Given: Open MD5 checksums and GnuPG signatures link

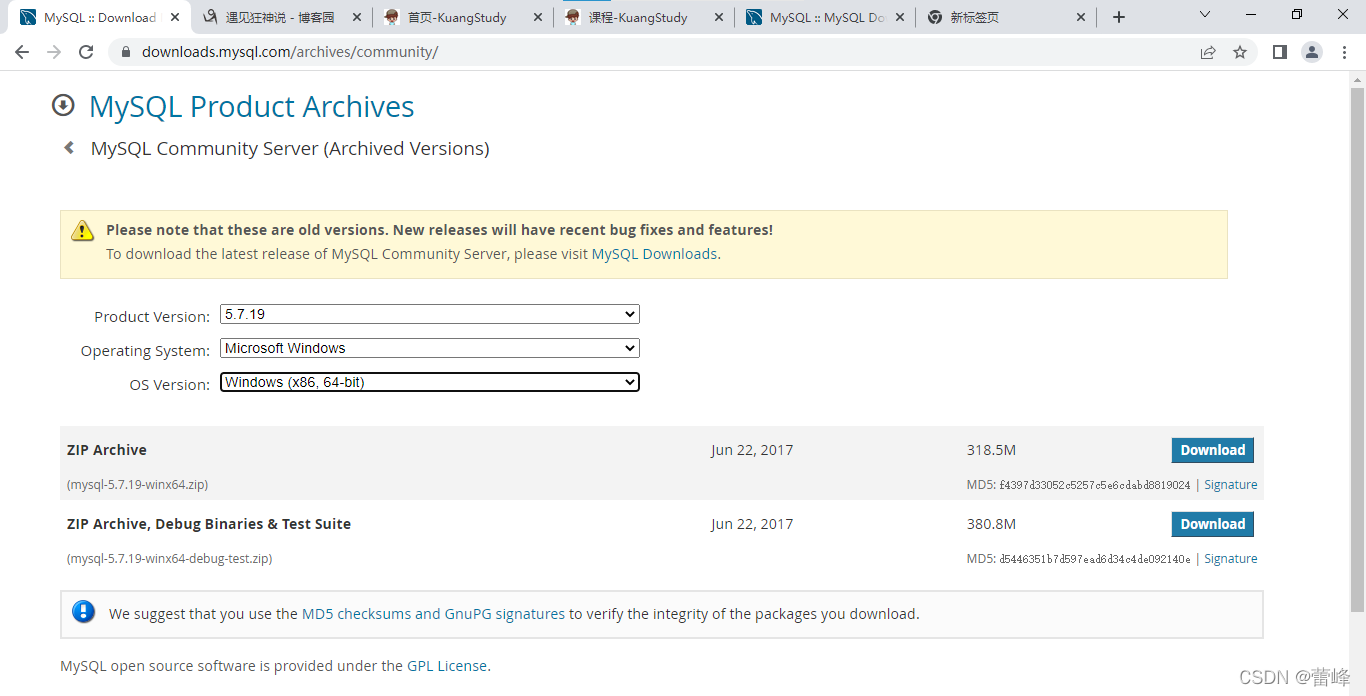Looking at the screenshot, I should [433, 614].
